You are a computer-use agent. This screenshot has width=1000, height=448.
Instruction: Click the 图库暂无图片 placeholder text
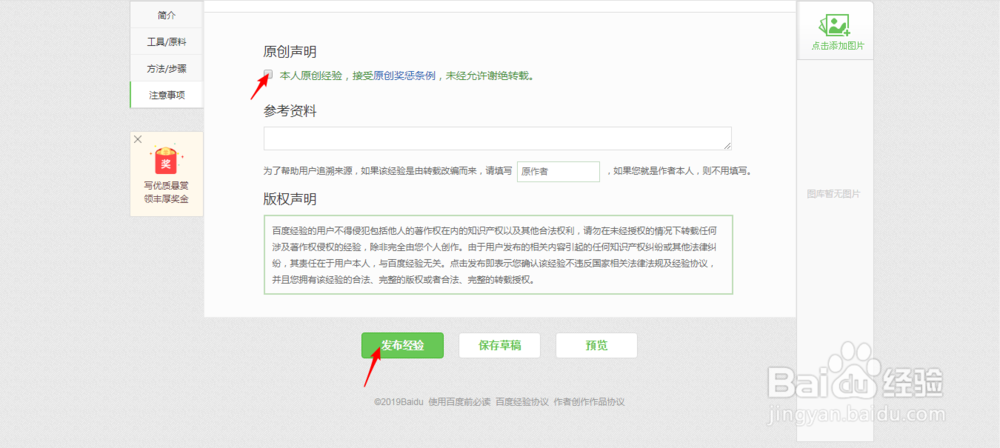point(834,193)
